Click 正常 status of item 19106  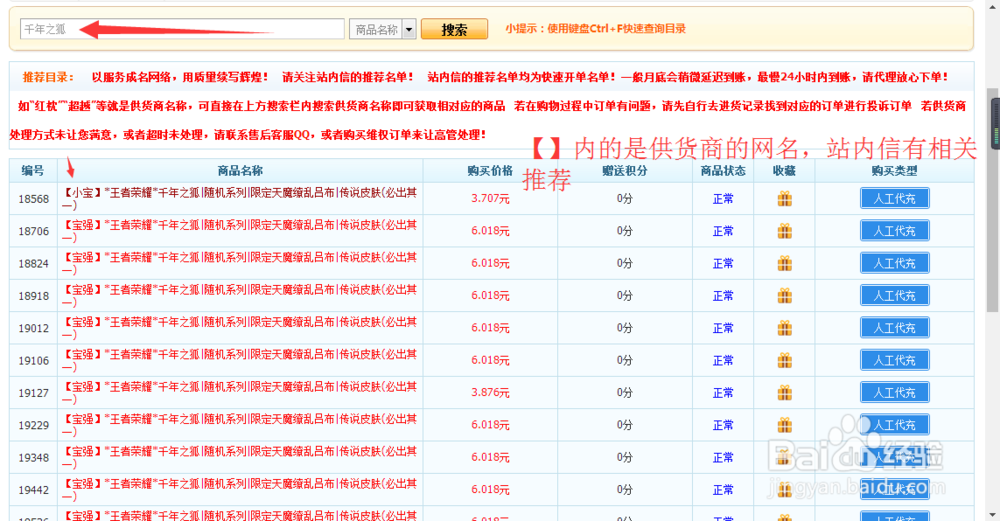pyautogui.click(x=723, y=360)
